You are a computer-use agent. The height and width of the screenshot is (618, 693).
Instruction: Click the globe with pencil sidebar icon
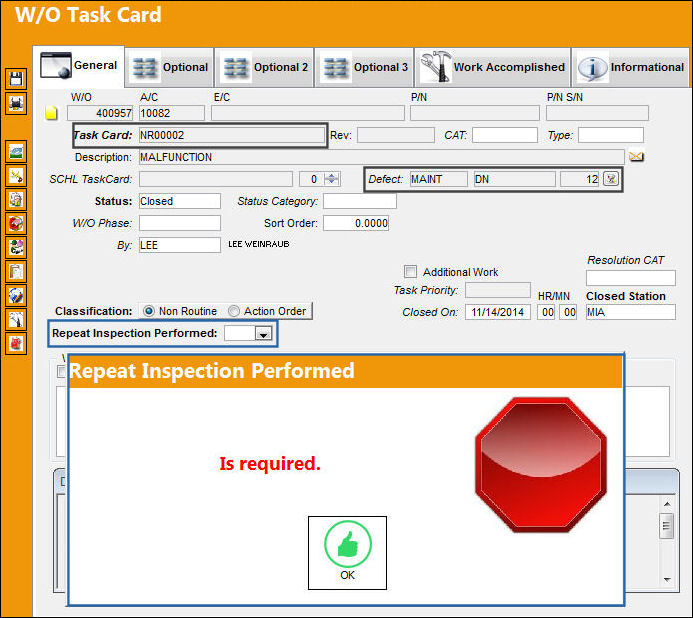(16, 295)
